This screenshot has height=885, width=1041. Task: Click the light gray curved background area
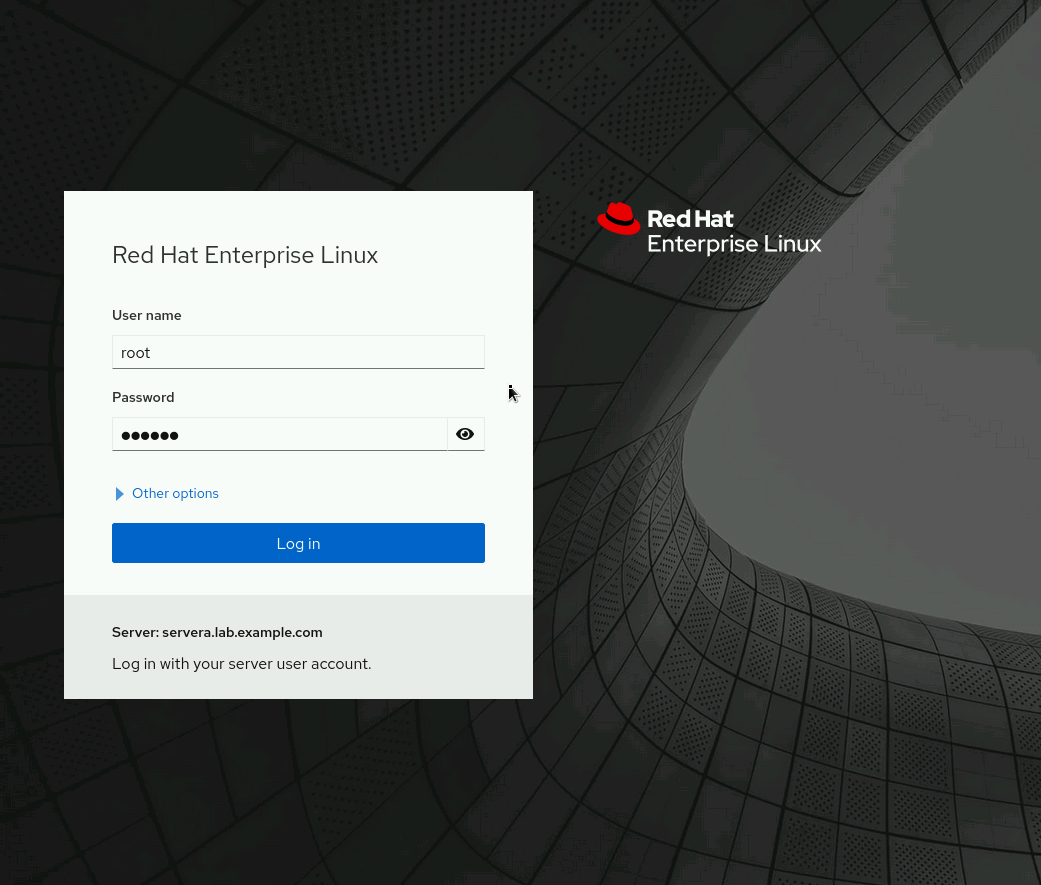coord(900,400)
